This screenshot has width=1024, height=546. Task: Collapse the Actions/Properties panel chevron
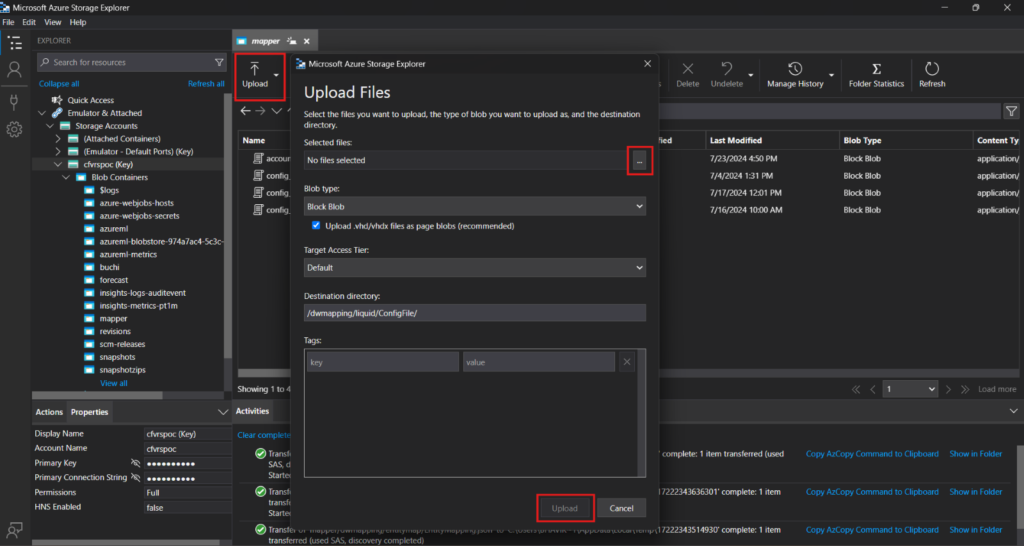pyautogui.click(x=222, y=412)
